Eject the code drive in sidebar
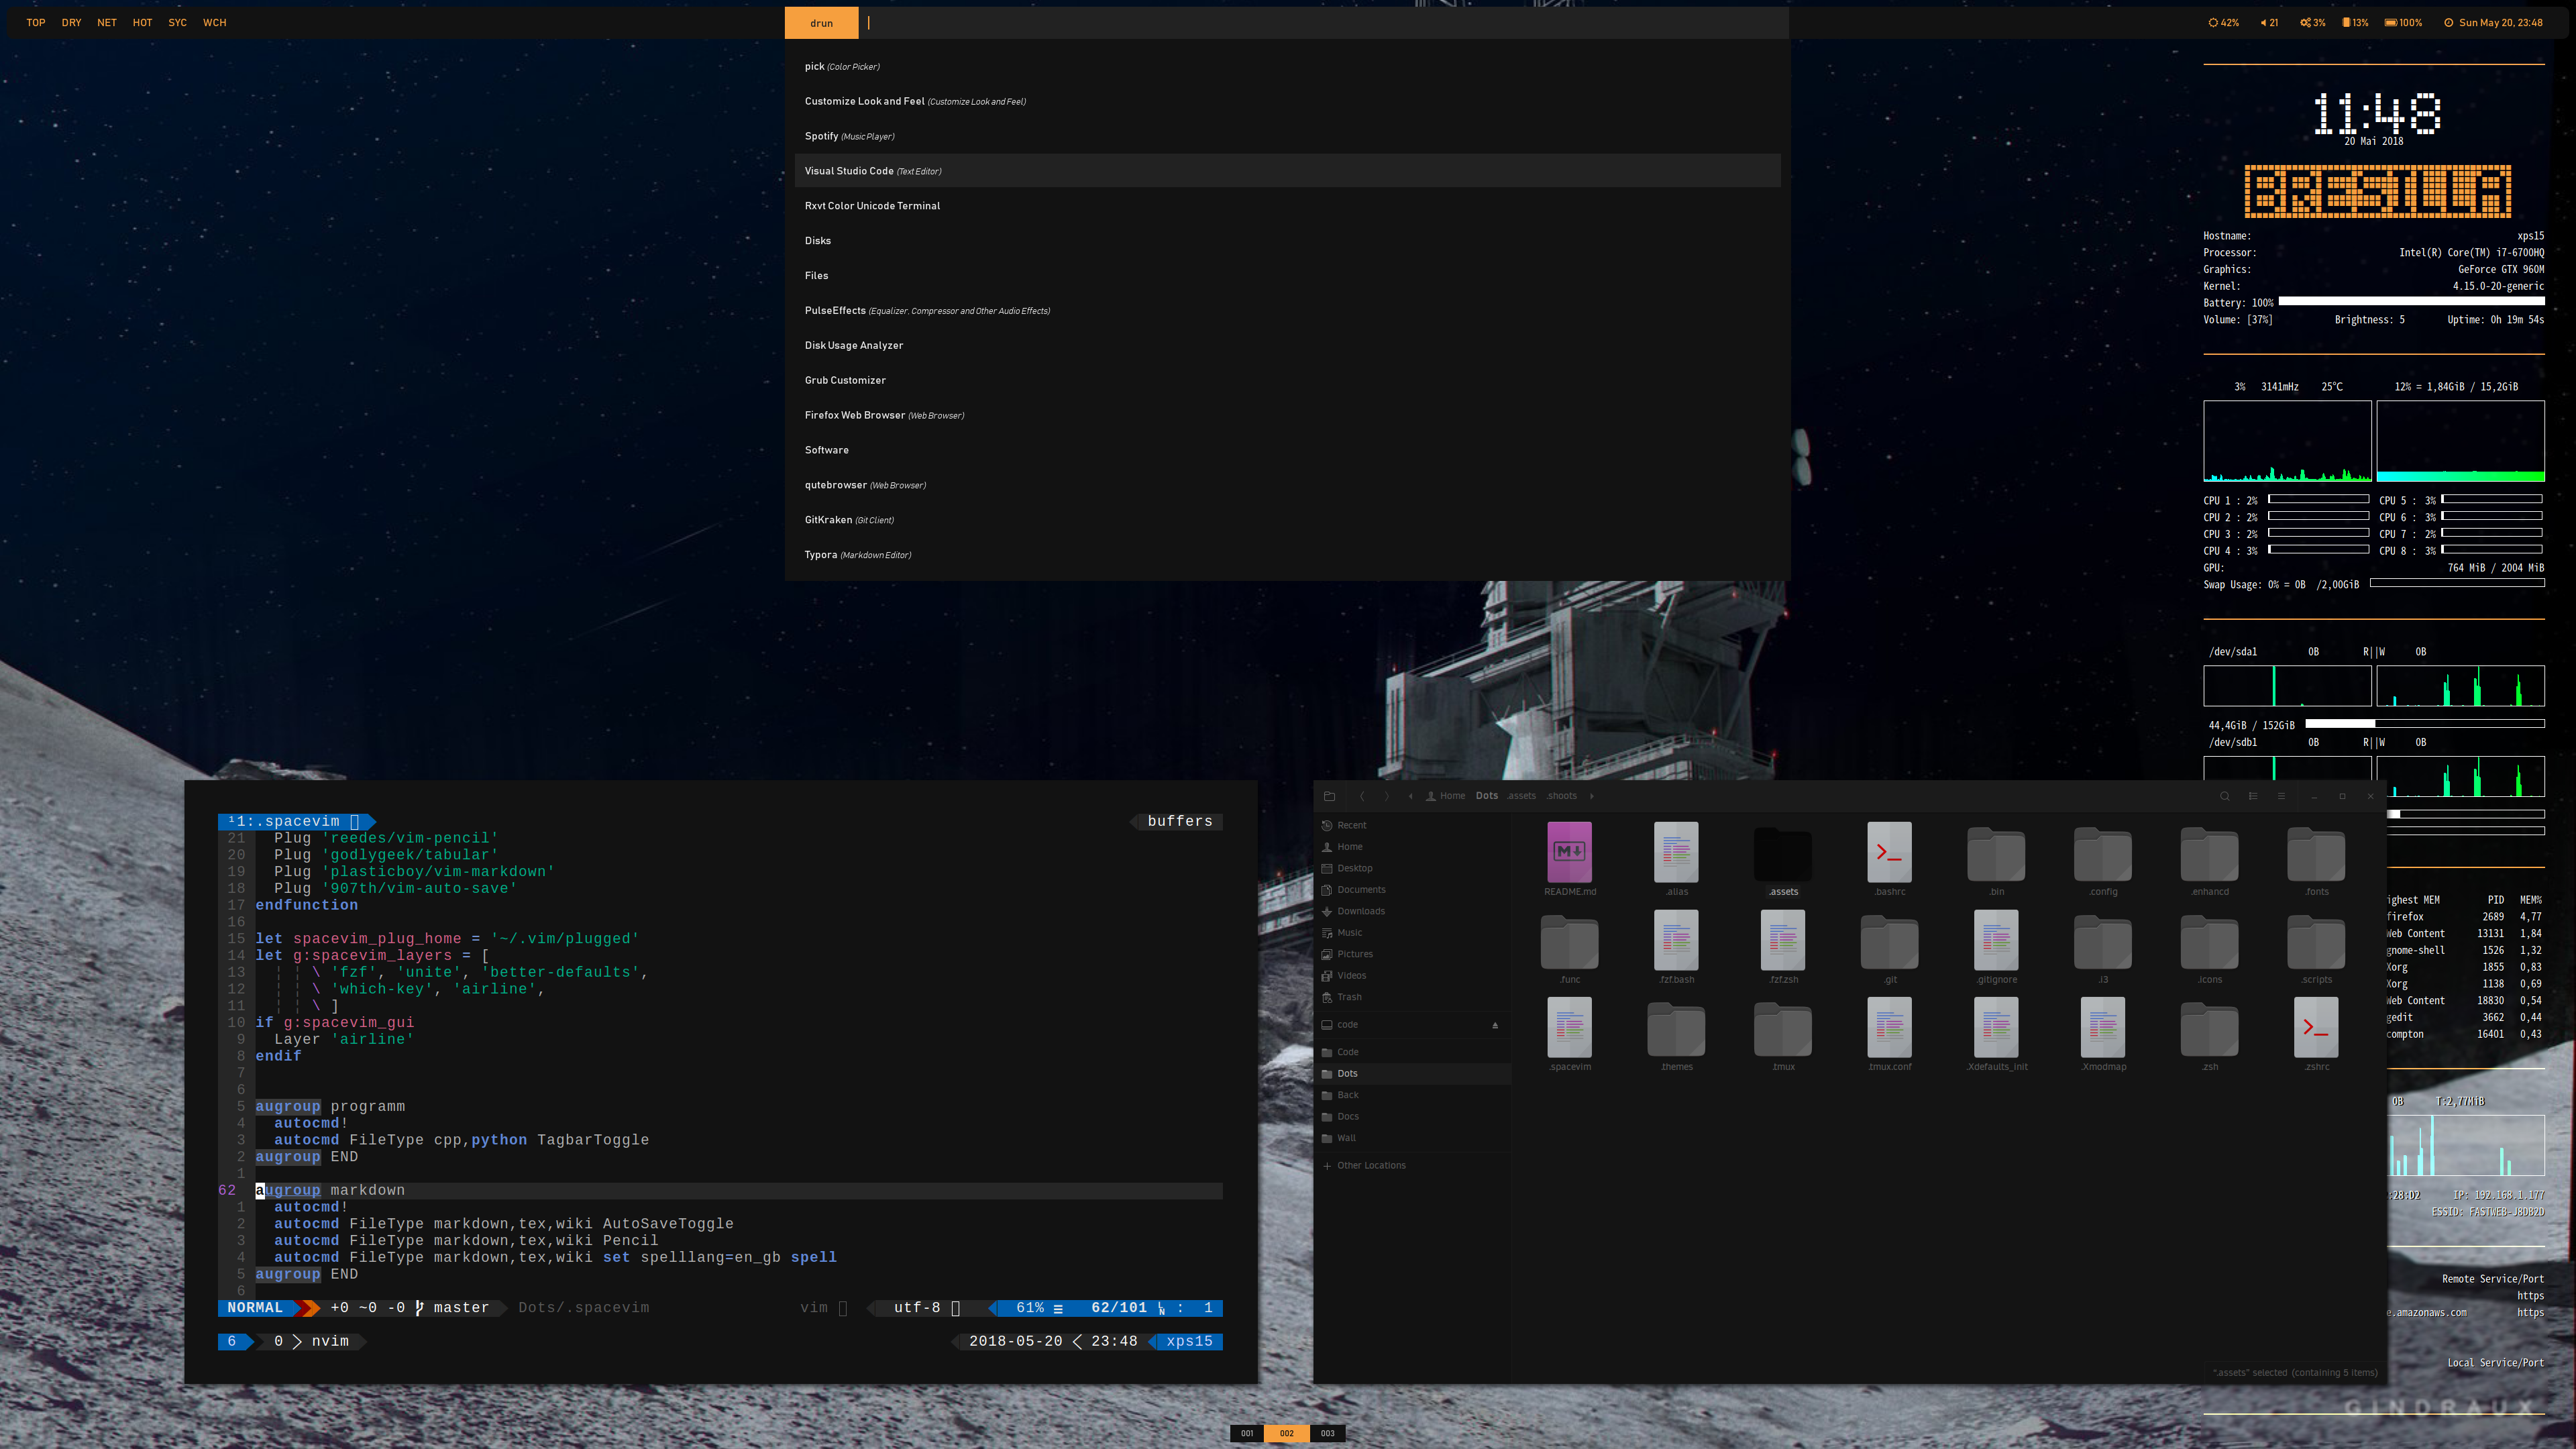The image size is (2576, 1449). coord(1495,1025)
